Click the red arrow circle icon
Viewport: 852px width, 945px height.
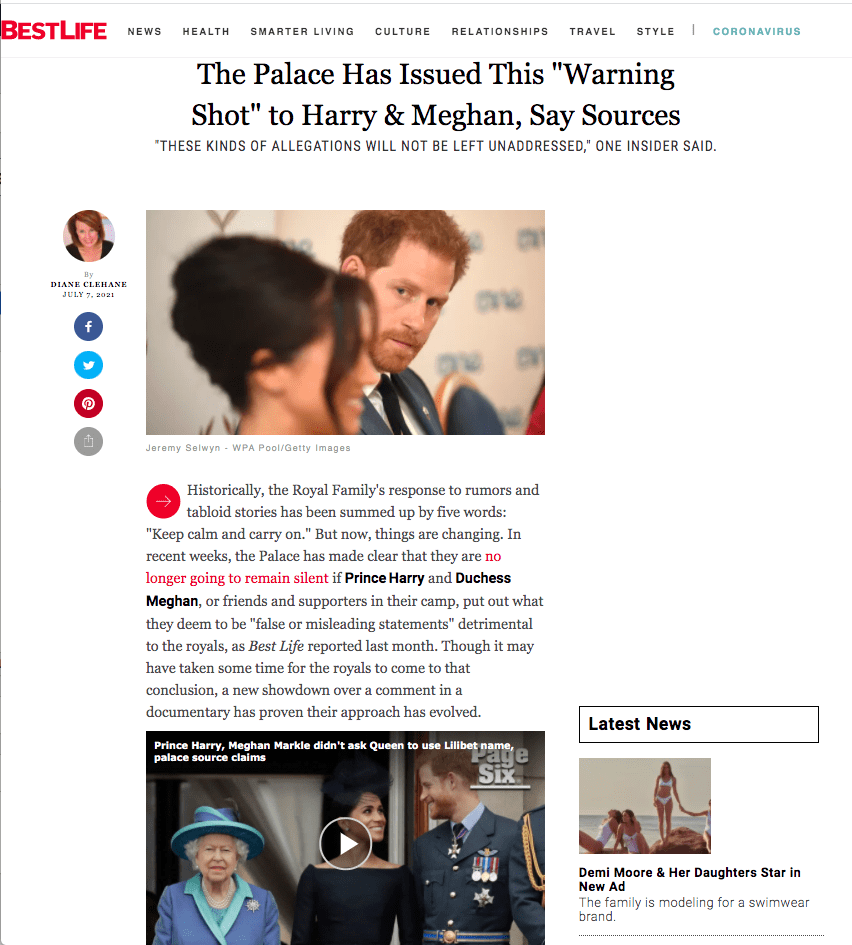(163, 501)
